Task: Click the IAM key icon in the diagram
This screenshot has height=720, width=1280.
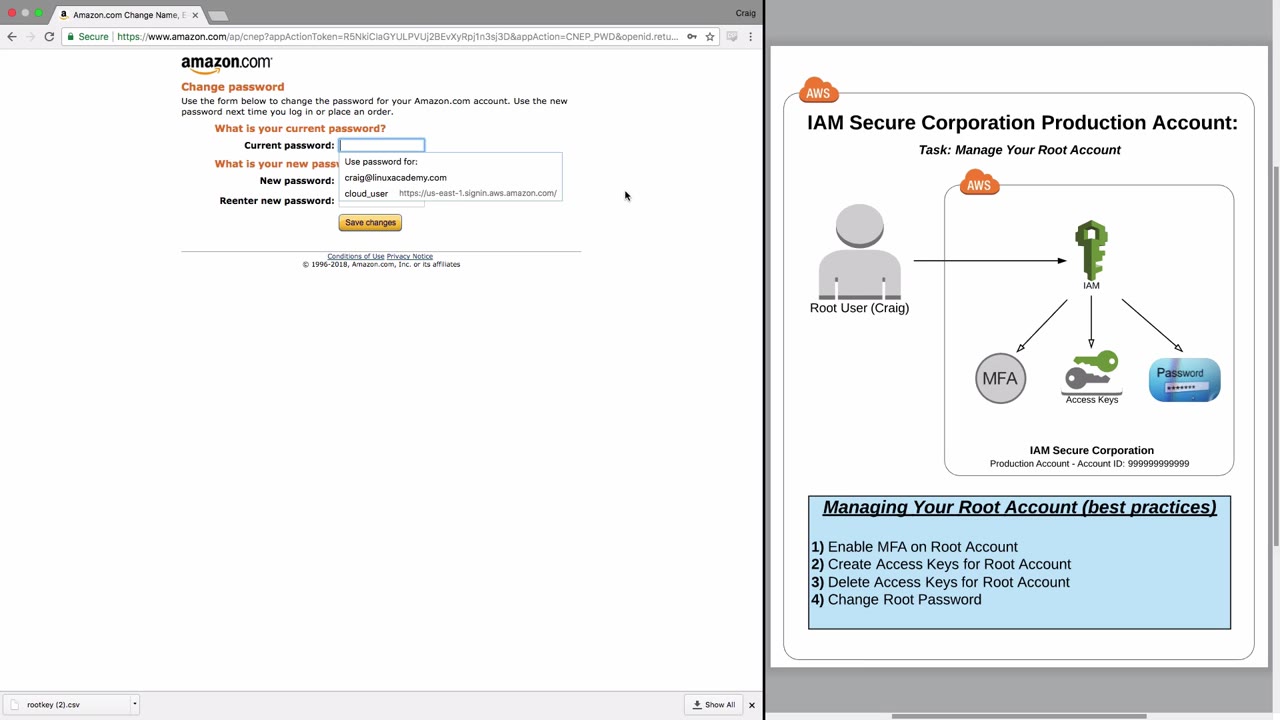Action: tap(1091, 250)
